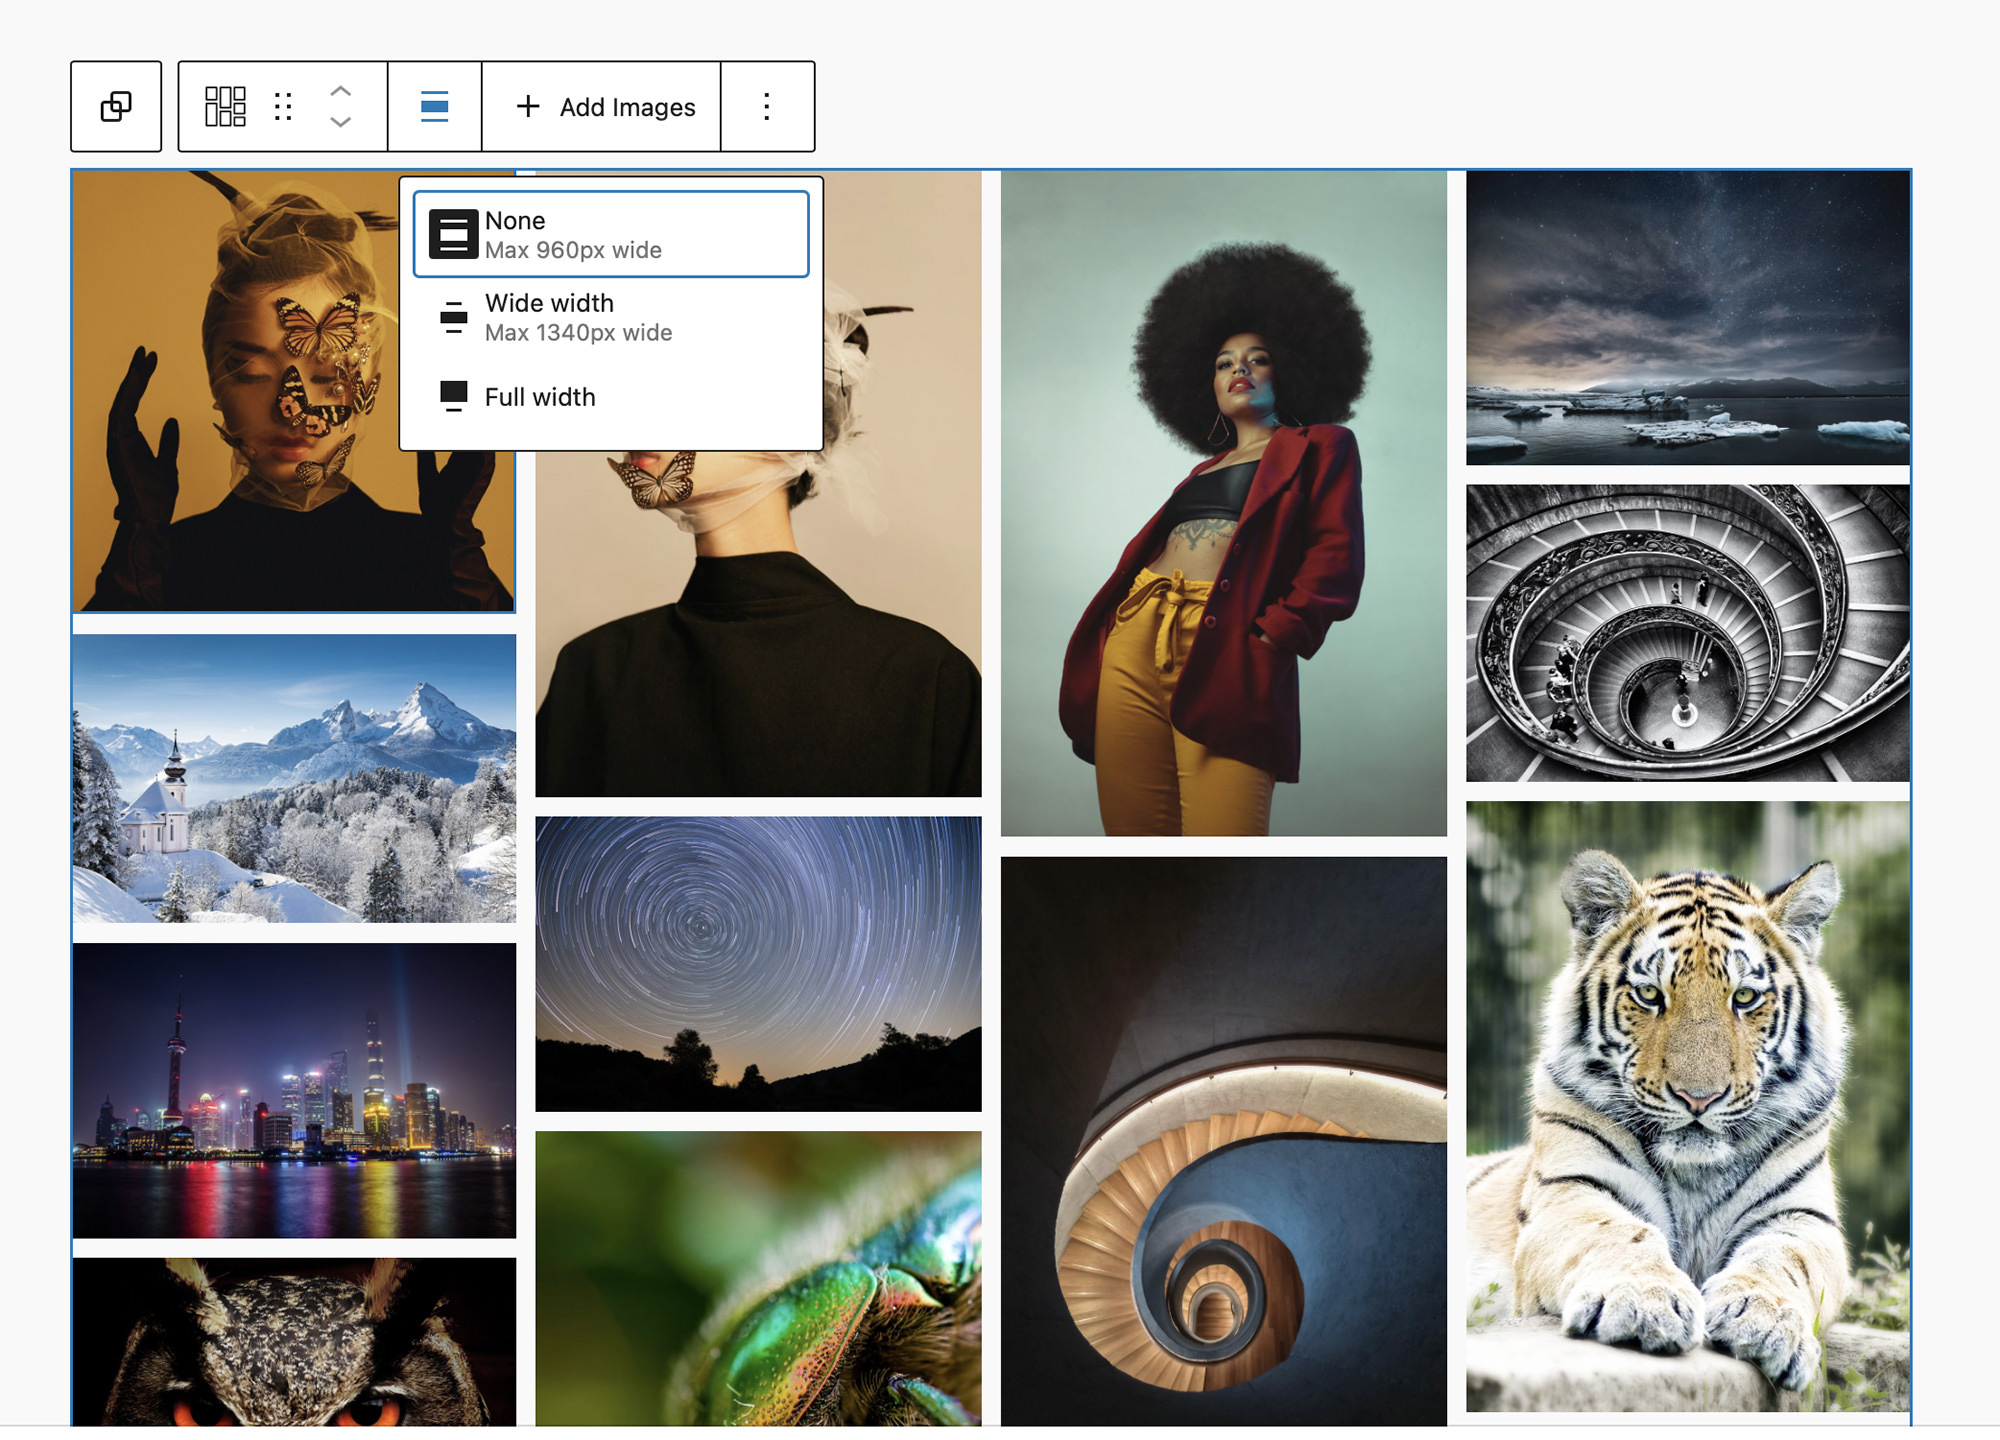The height and width of the screenshot is (1440, 2000).
Task: Click the plus icon beside Add Images
Action: coord(527,106)
